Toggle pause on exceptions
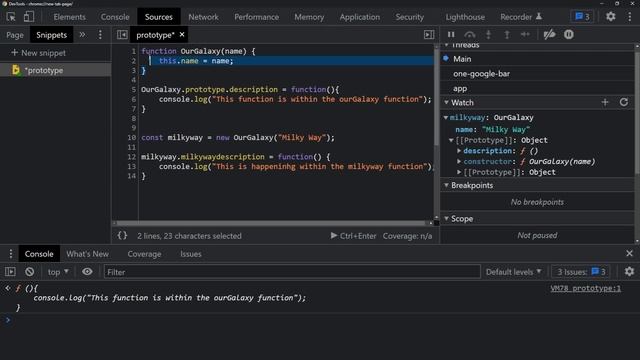Viewport: 640px width, 360px height. 569,35
